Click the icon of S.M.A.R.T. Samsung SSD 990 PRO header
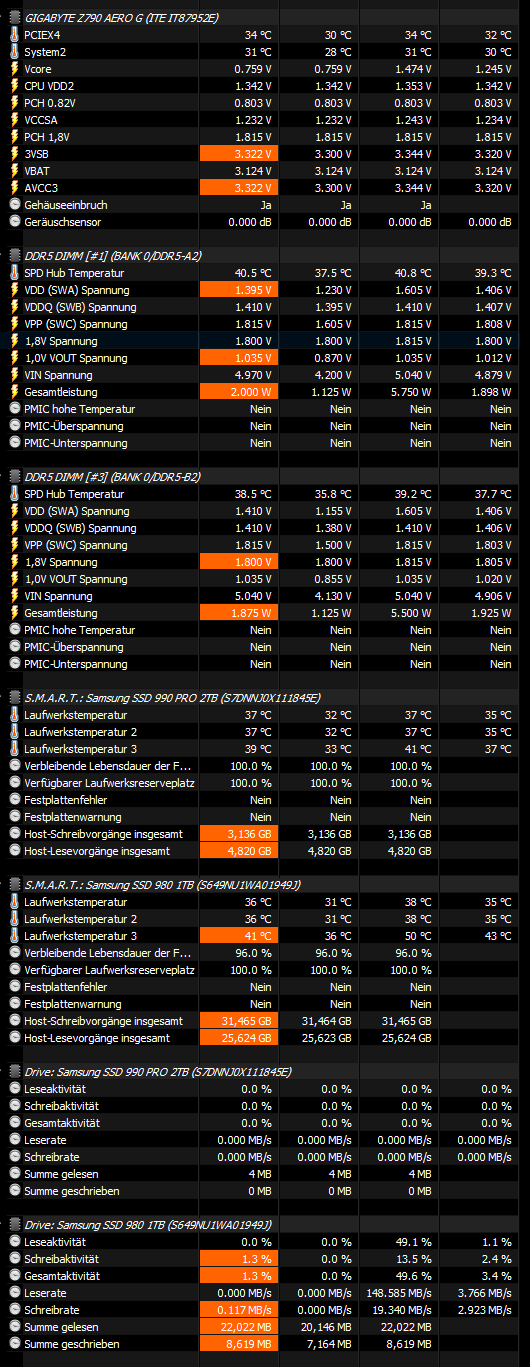The width and height of the screenshot is (530, 1367). [x=15, y=698]
